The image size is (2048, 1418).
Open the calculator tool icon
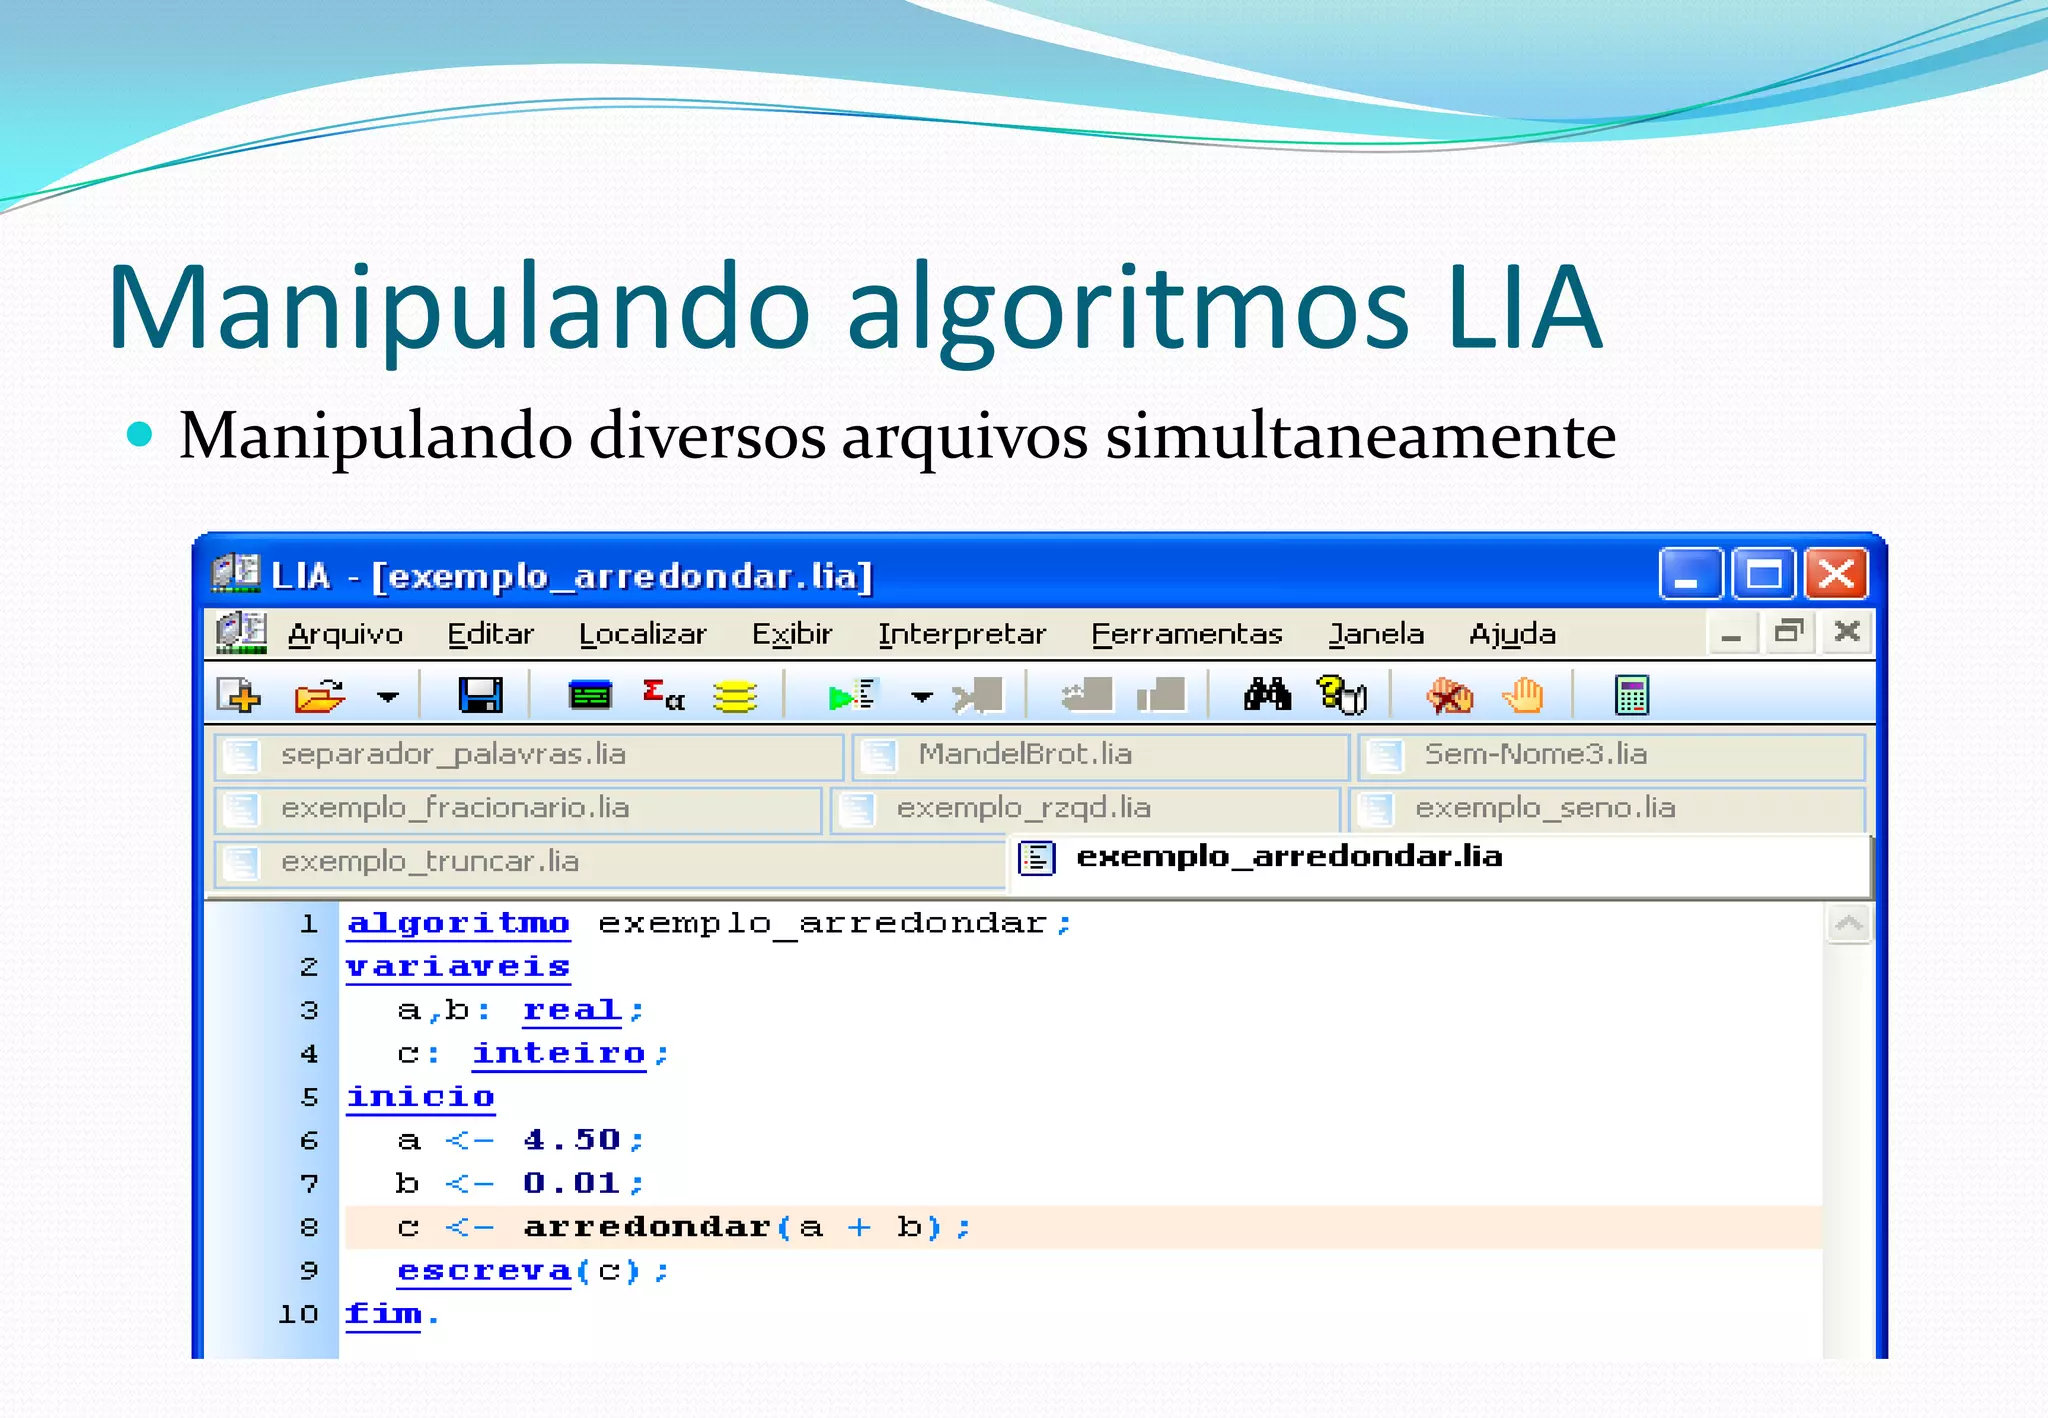tap(1632, 695)
